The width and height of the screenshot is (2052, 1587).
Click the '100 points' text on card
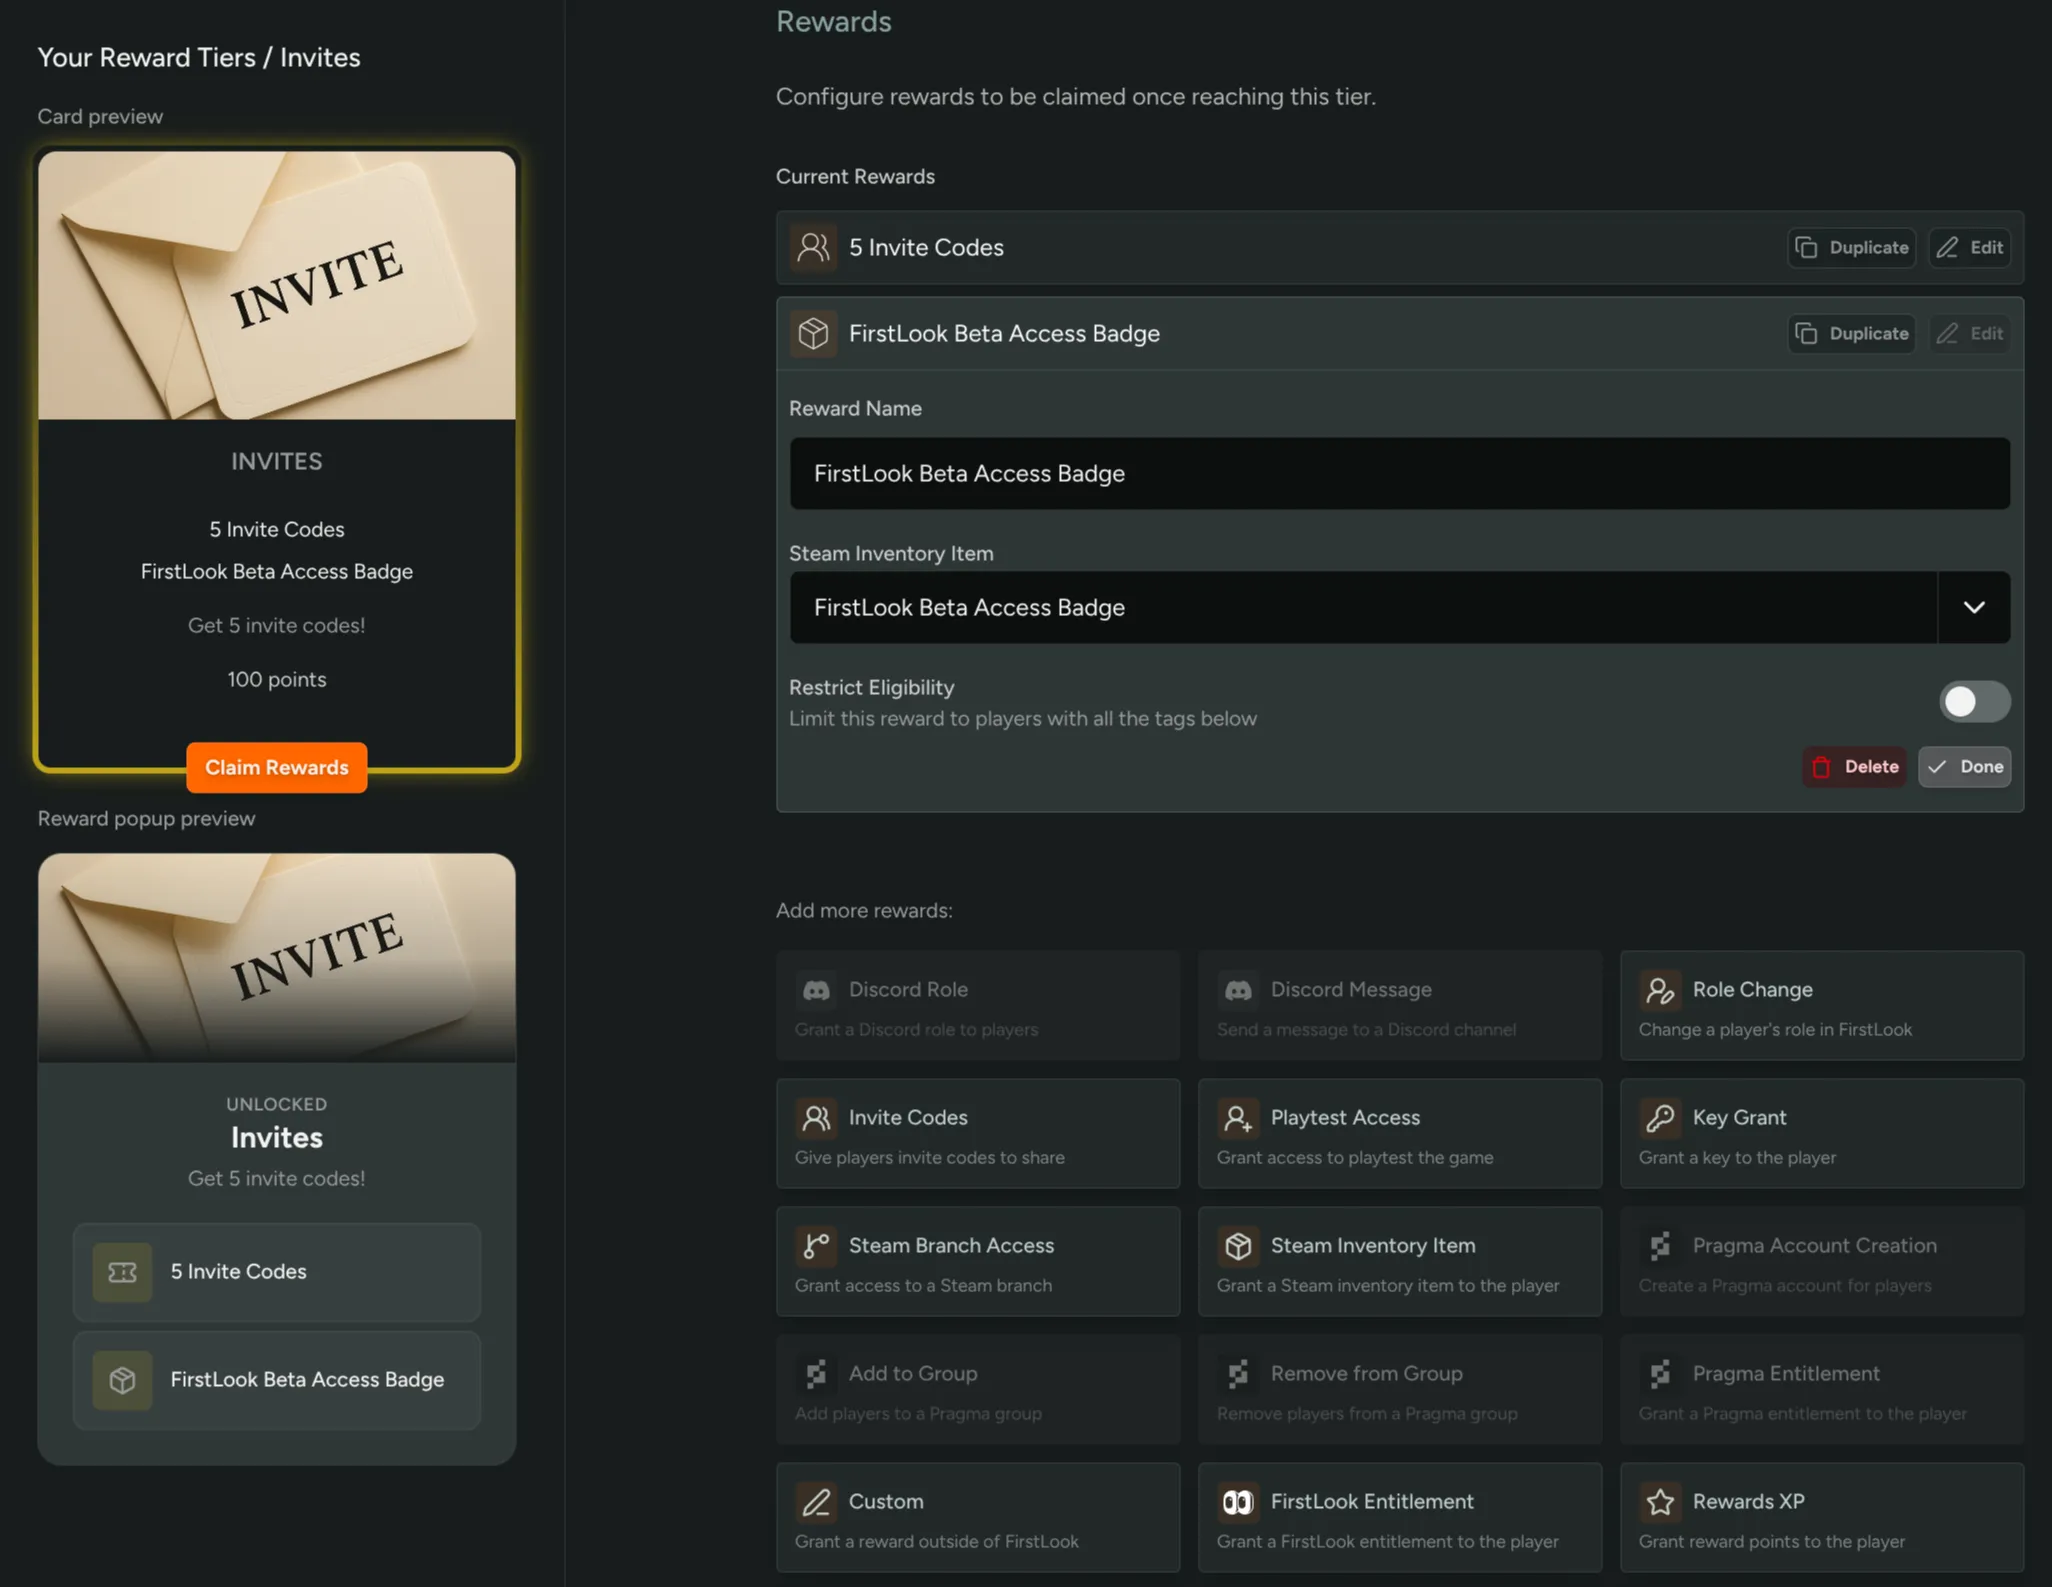277,679
